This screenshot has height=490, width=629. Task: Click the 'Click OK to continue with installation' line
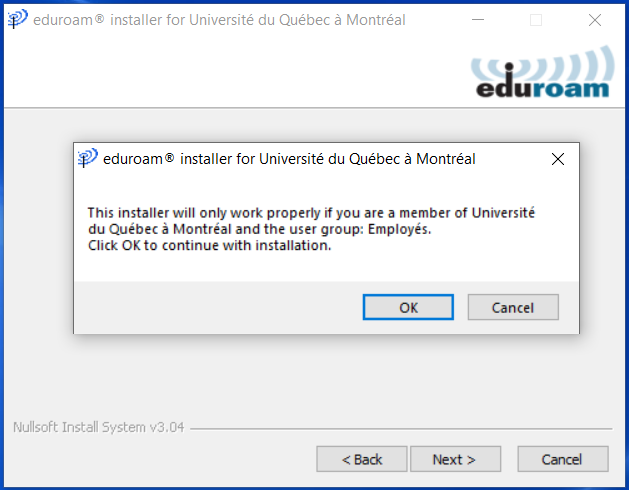pos(210,245)
